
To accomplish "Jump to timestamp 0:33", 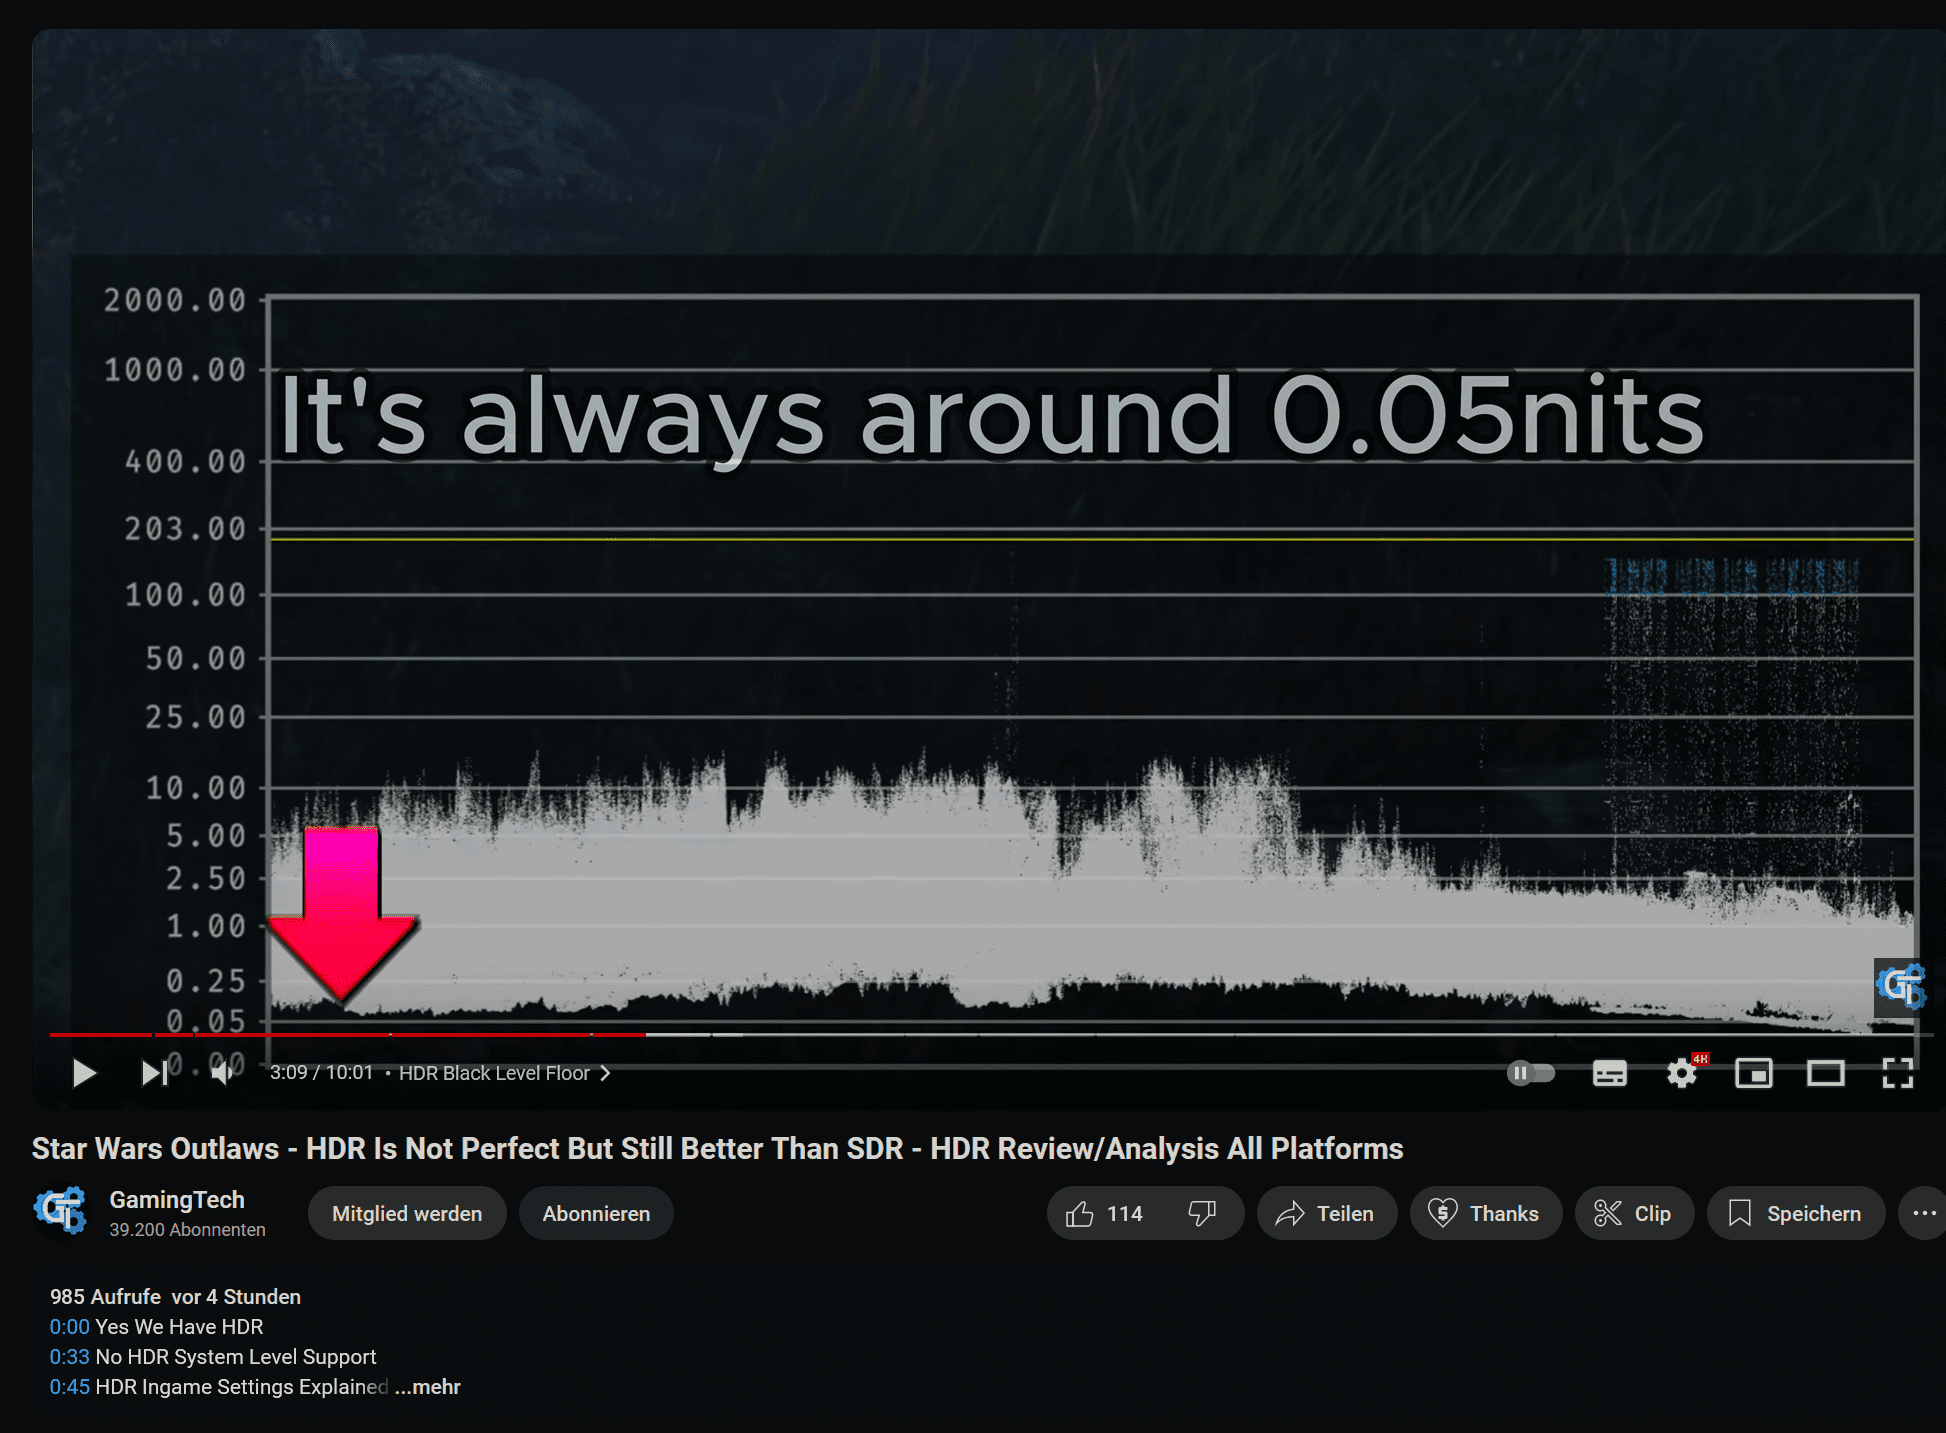I will pyautogui.click(x=69, y=1357).
